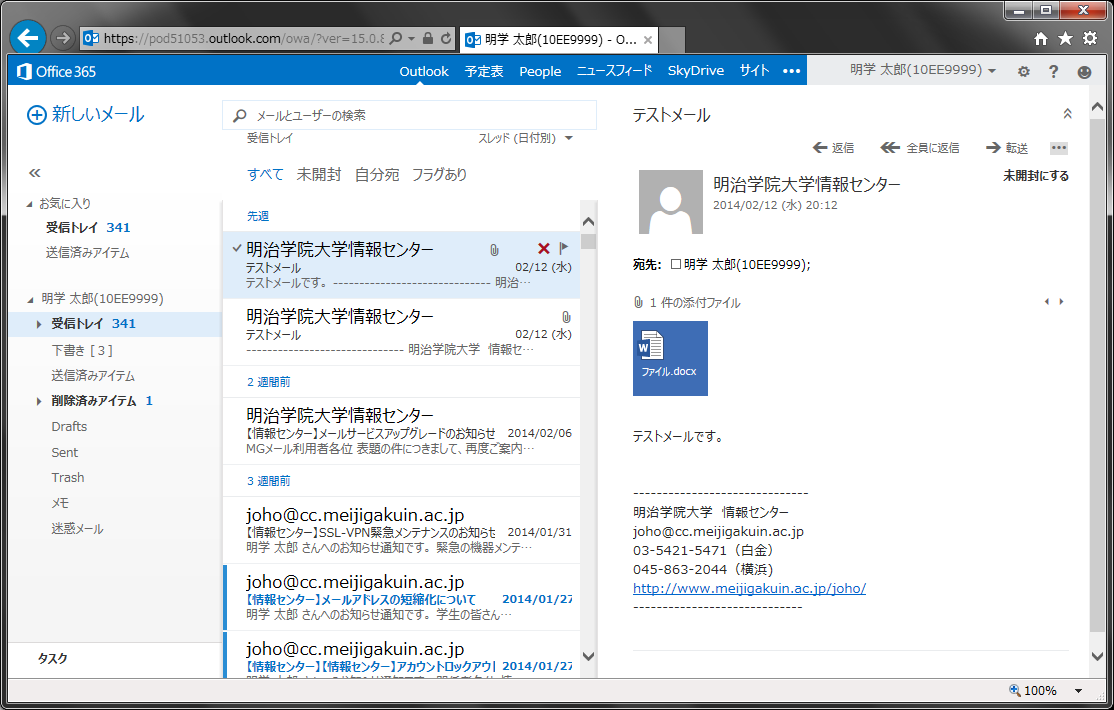Switch to the Outlook tab
This screenshot has height=710, width=1114.
click(x=423, y=71)
